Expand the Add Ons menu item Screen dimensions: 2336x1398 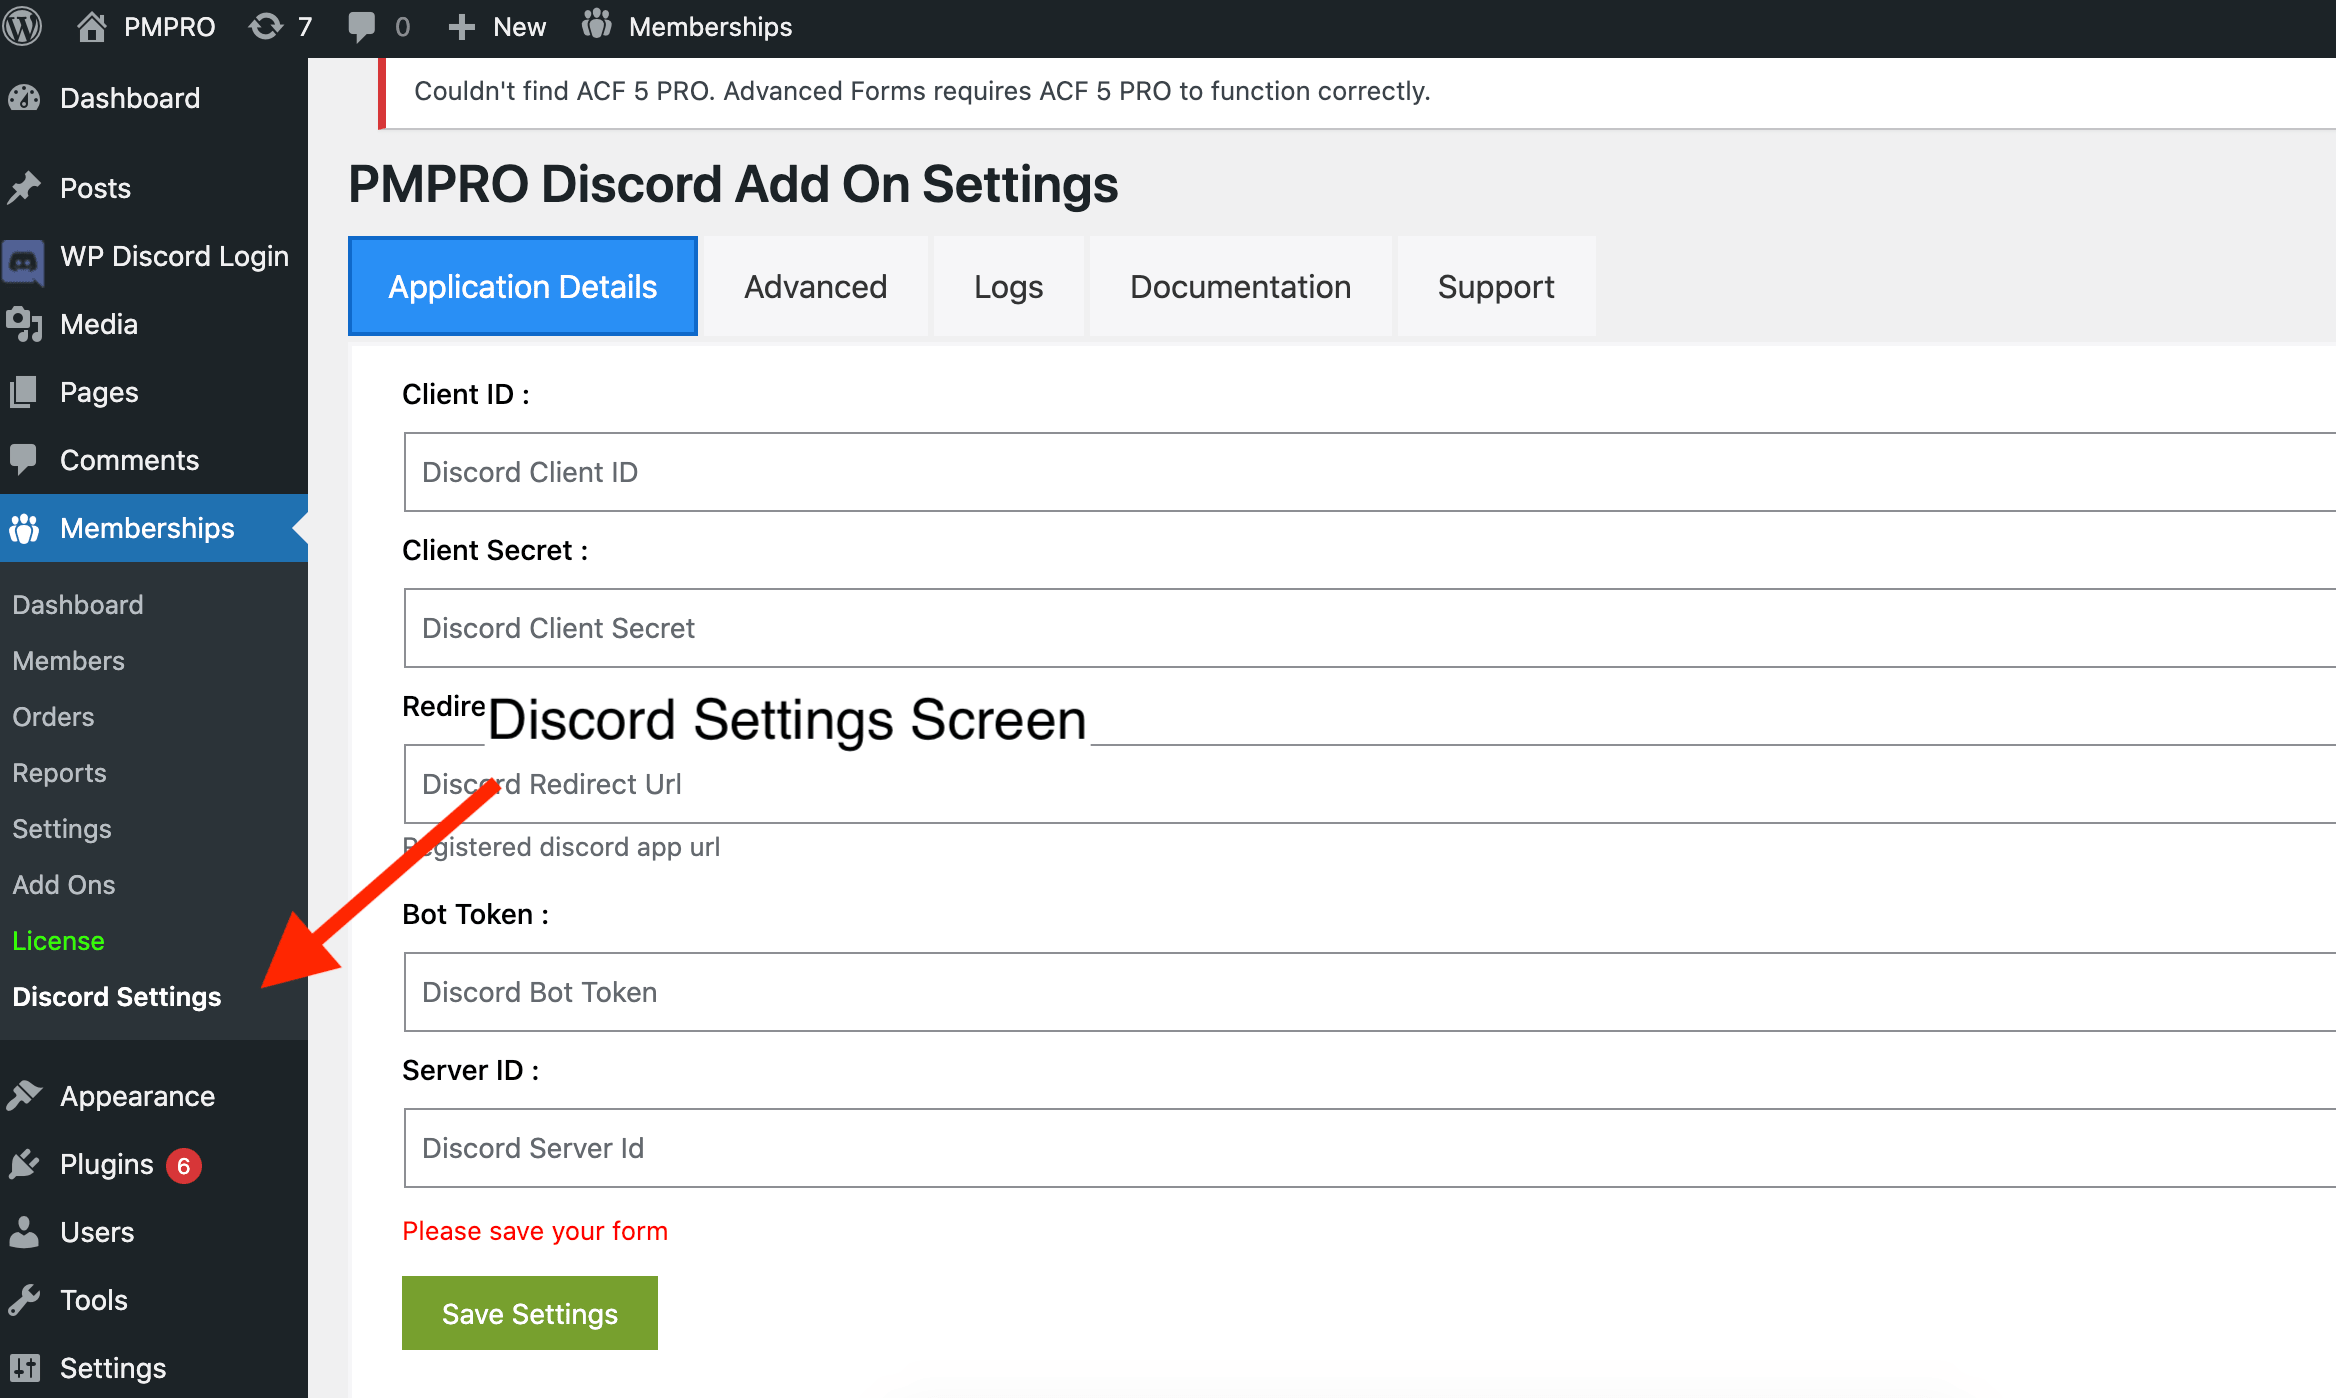65,884
